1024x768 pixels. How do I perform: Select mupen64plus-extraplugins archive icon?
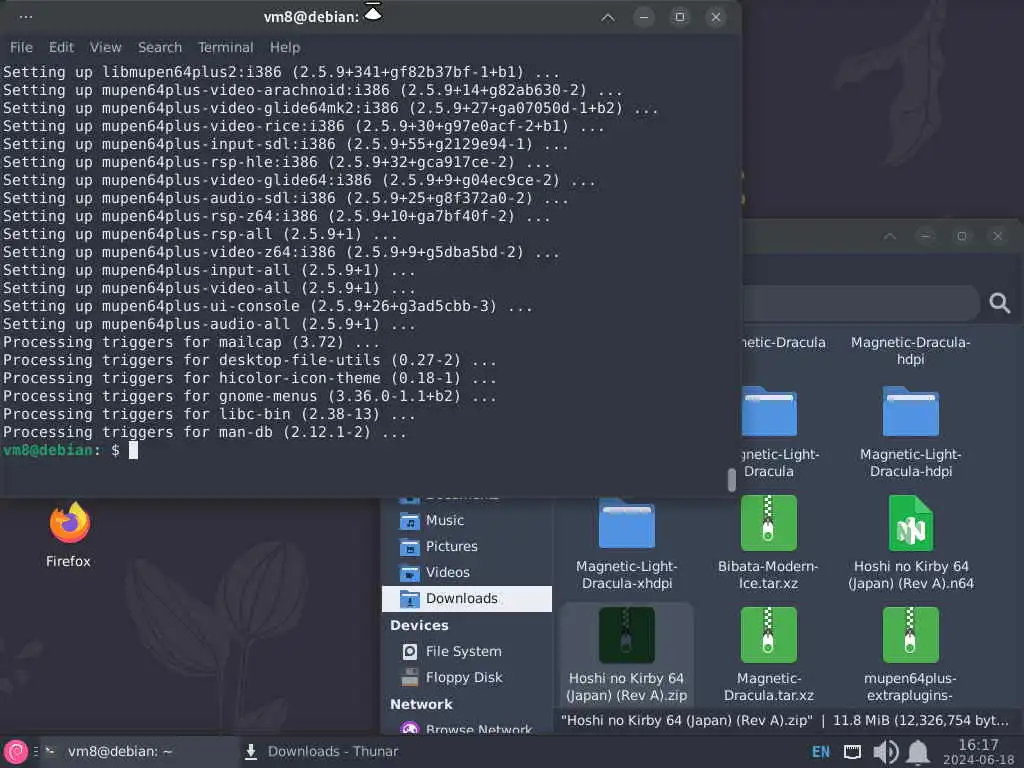pyautogui.click(x=910, y=635)
